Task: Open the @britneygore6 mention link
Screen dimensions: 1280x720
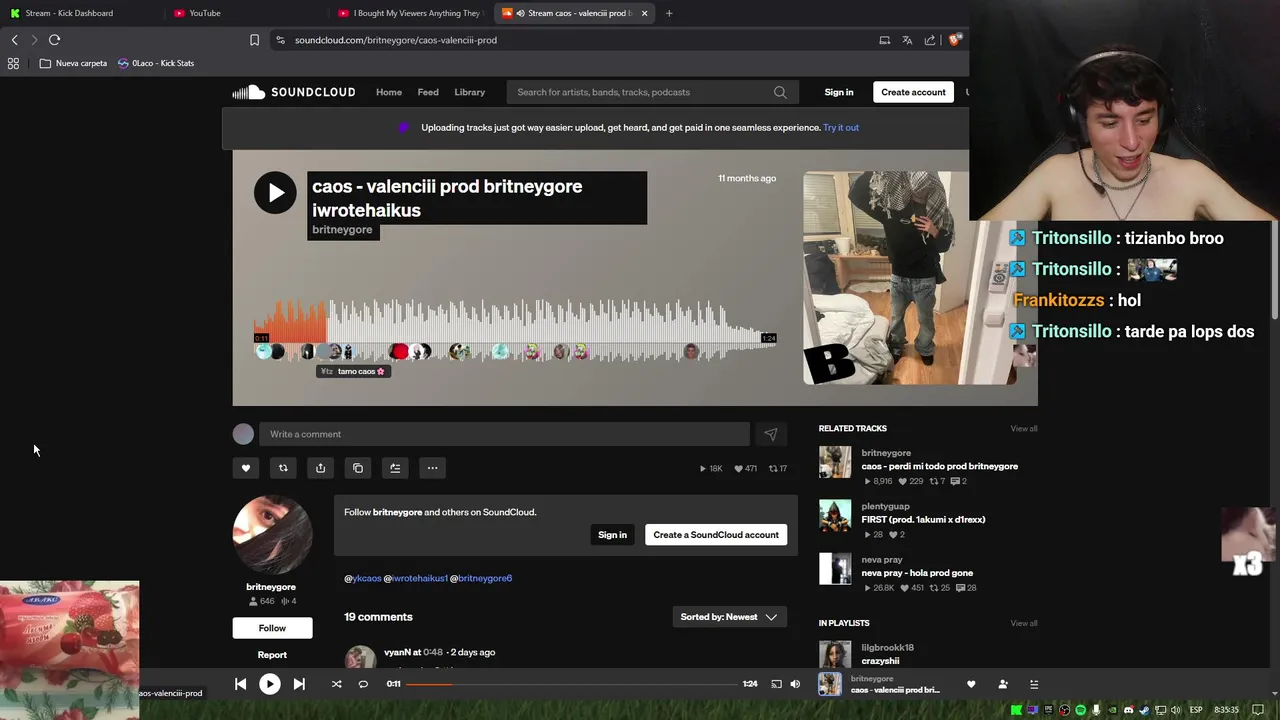Action: [x=481, y=578]
